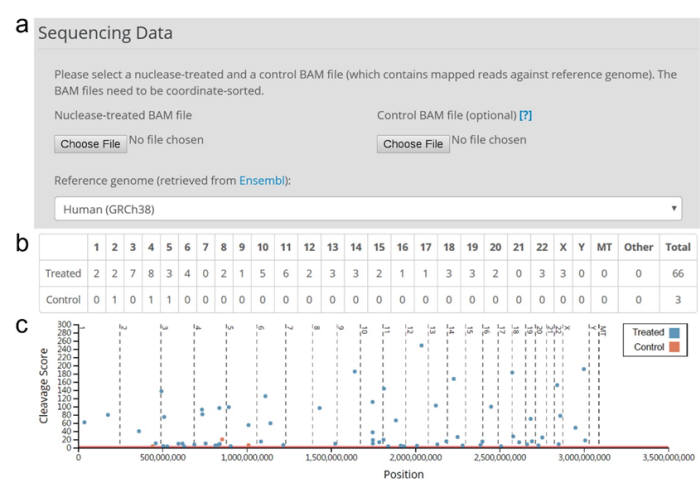700x484 pixels.
Task: Click the highest data point near score 250
Action: click(422, 345)
